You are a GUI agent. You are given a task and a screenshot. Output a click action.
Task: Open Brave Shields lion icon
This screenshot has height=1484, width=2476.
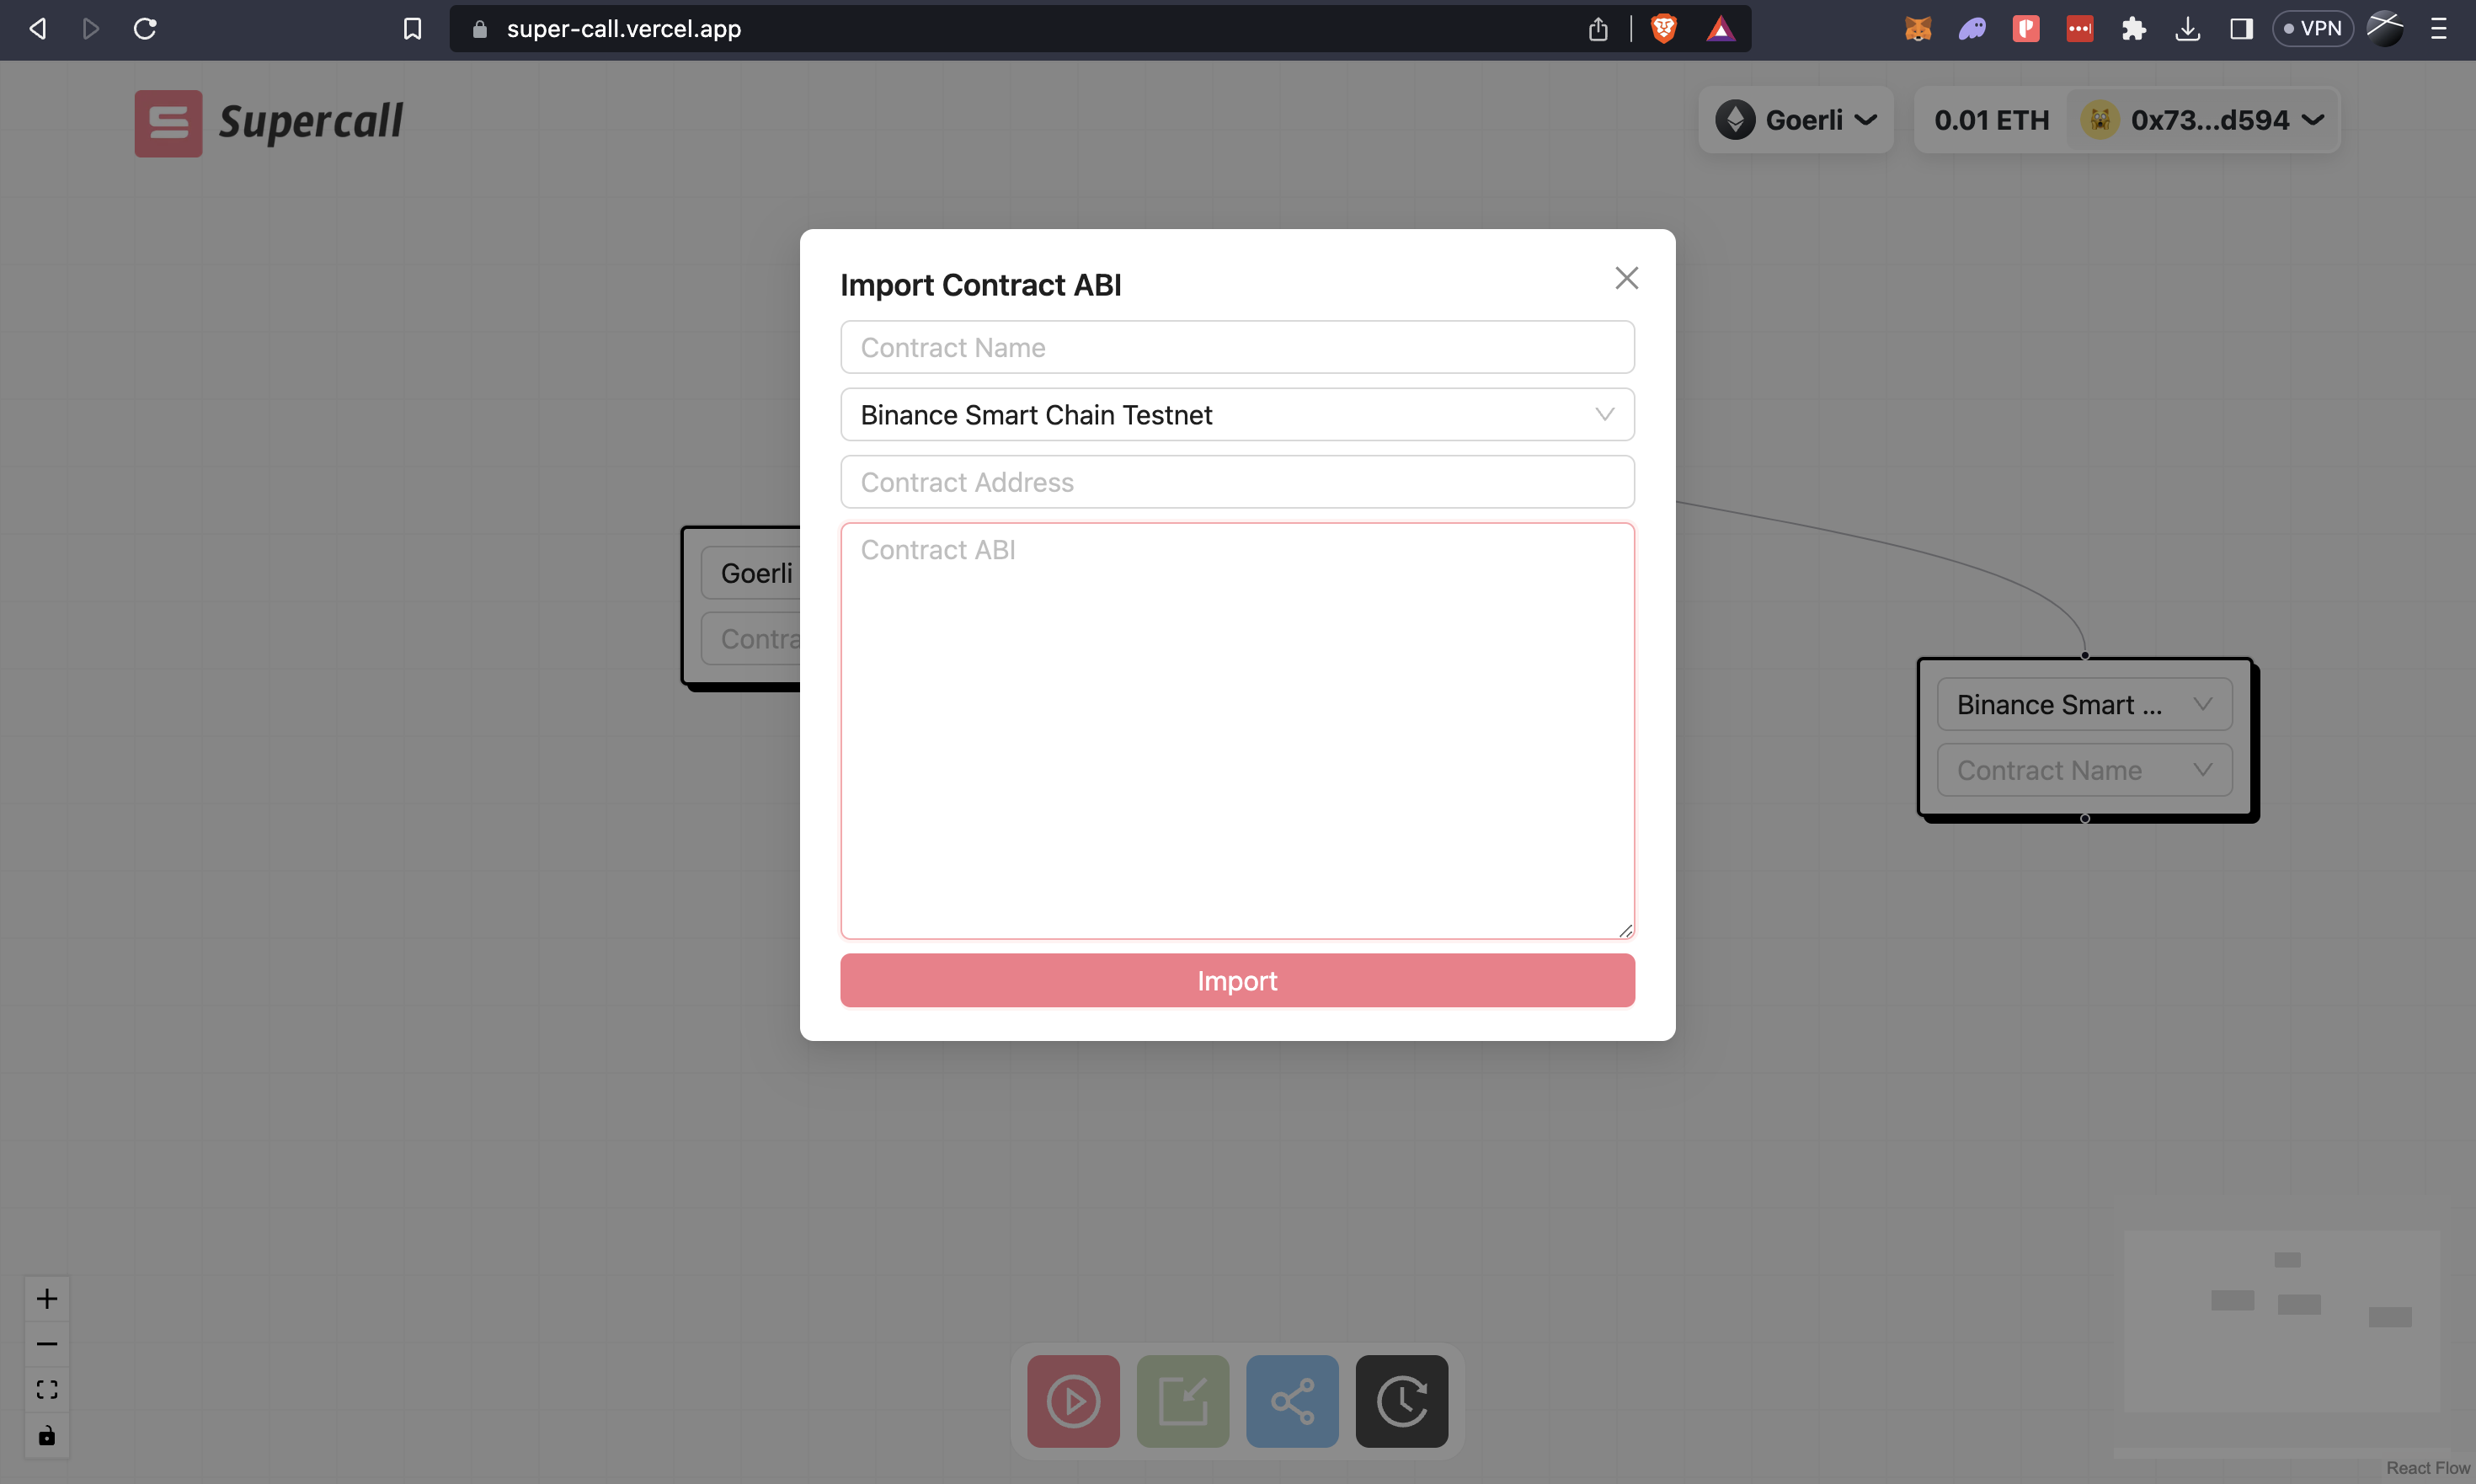[1664, 29]
